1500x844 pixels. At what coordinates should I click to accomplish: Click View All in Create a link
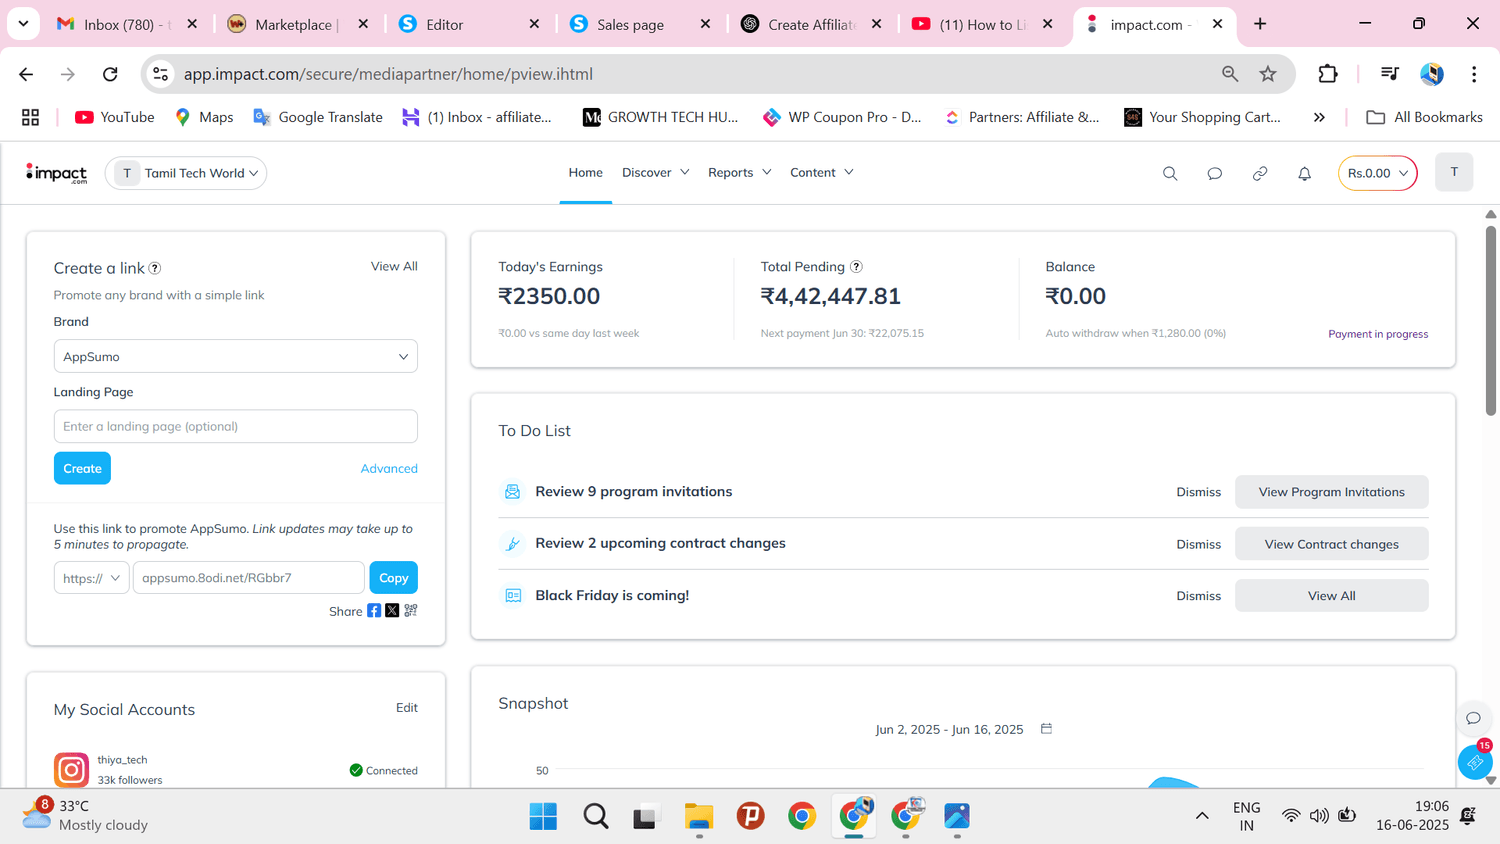(394, 266)
